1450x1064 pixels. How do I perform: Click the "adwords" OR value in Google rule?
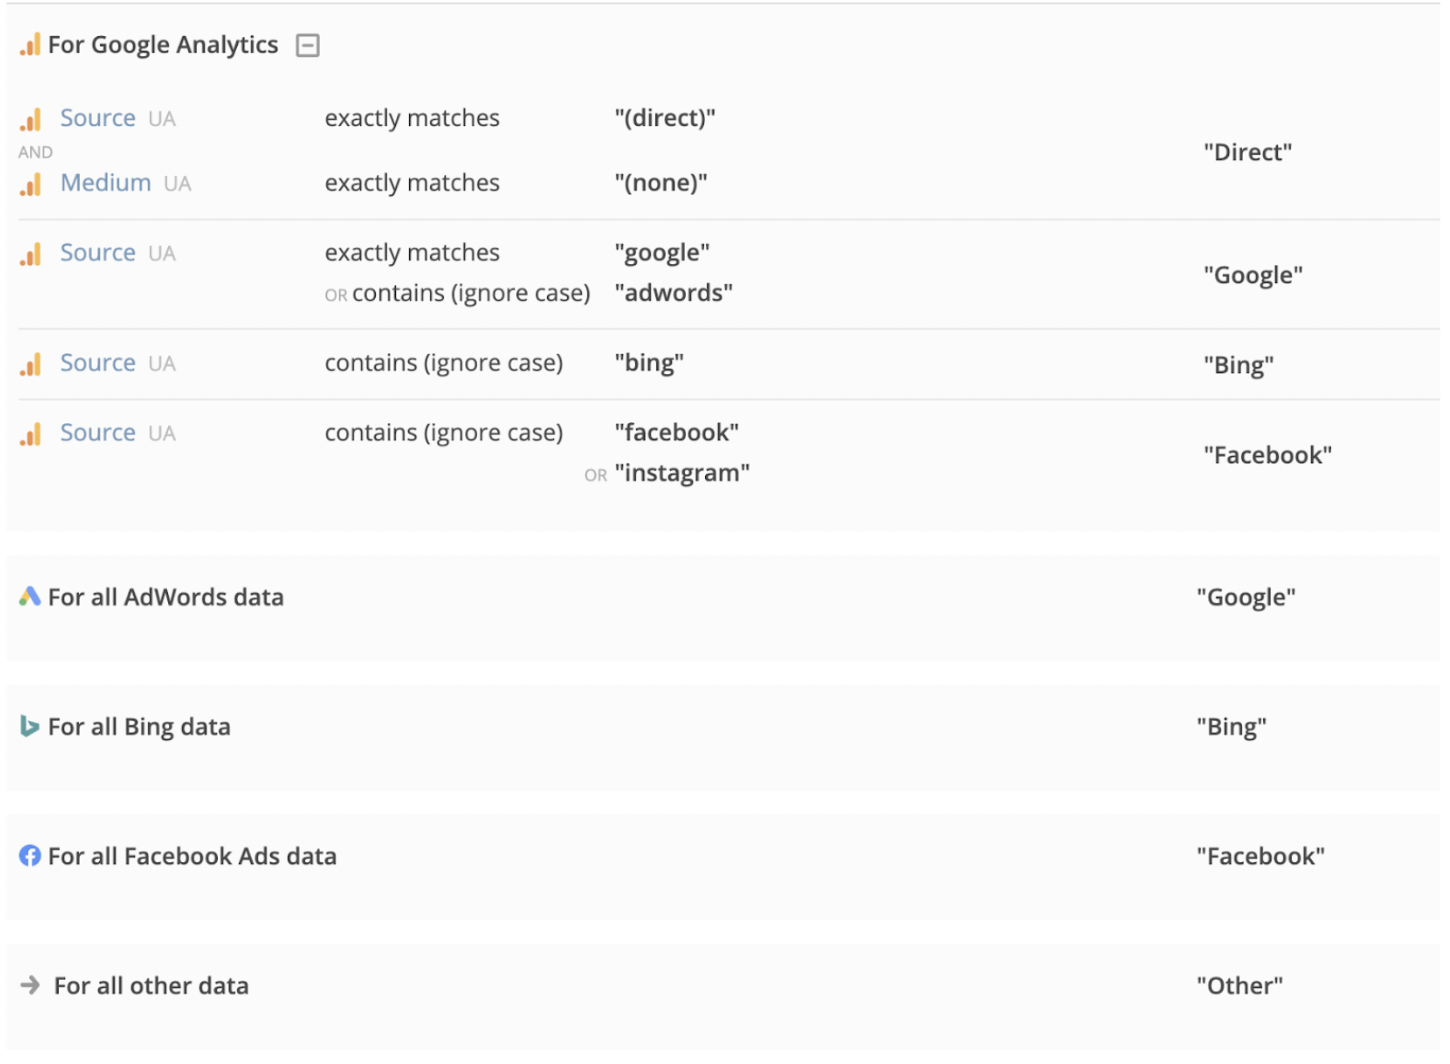pyautogui.click(x=674, y=293)
